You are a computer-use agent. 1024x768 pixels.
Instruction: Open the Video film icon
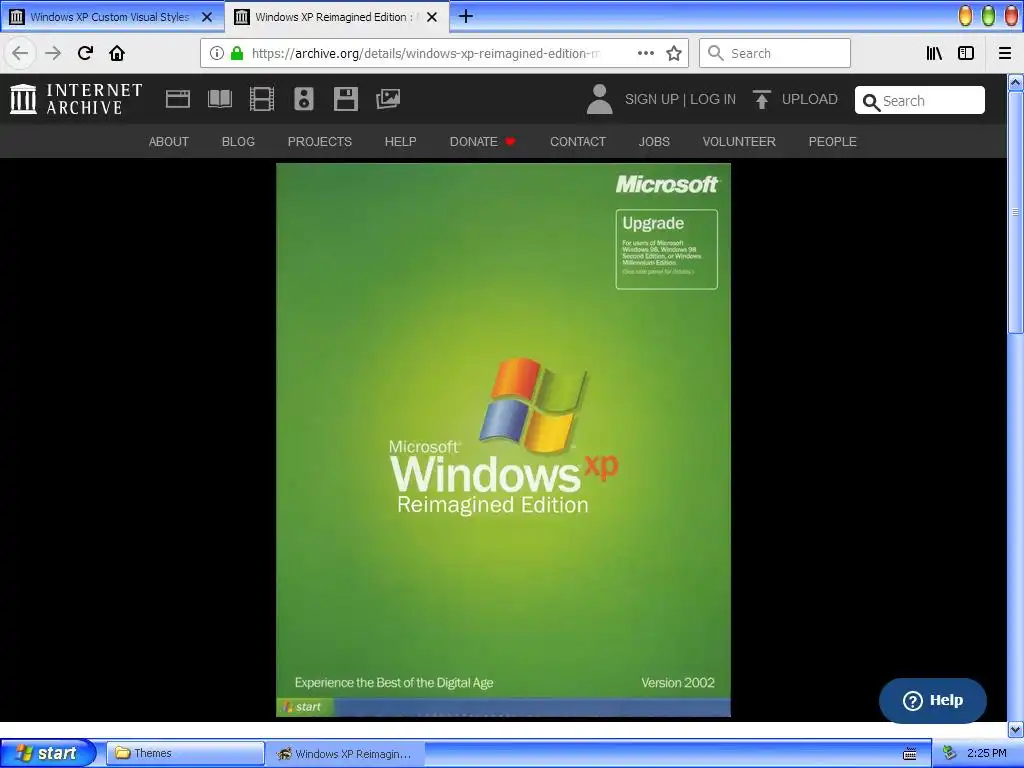[262, 99]
